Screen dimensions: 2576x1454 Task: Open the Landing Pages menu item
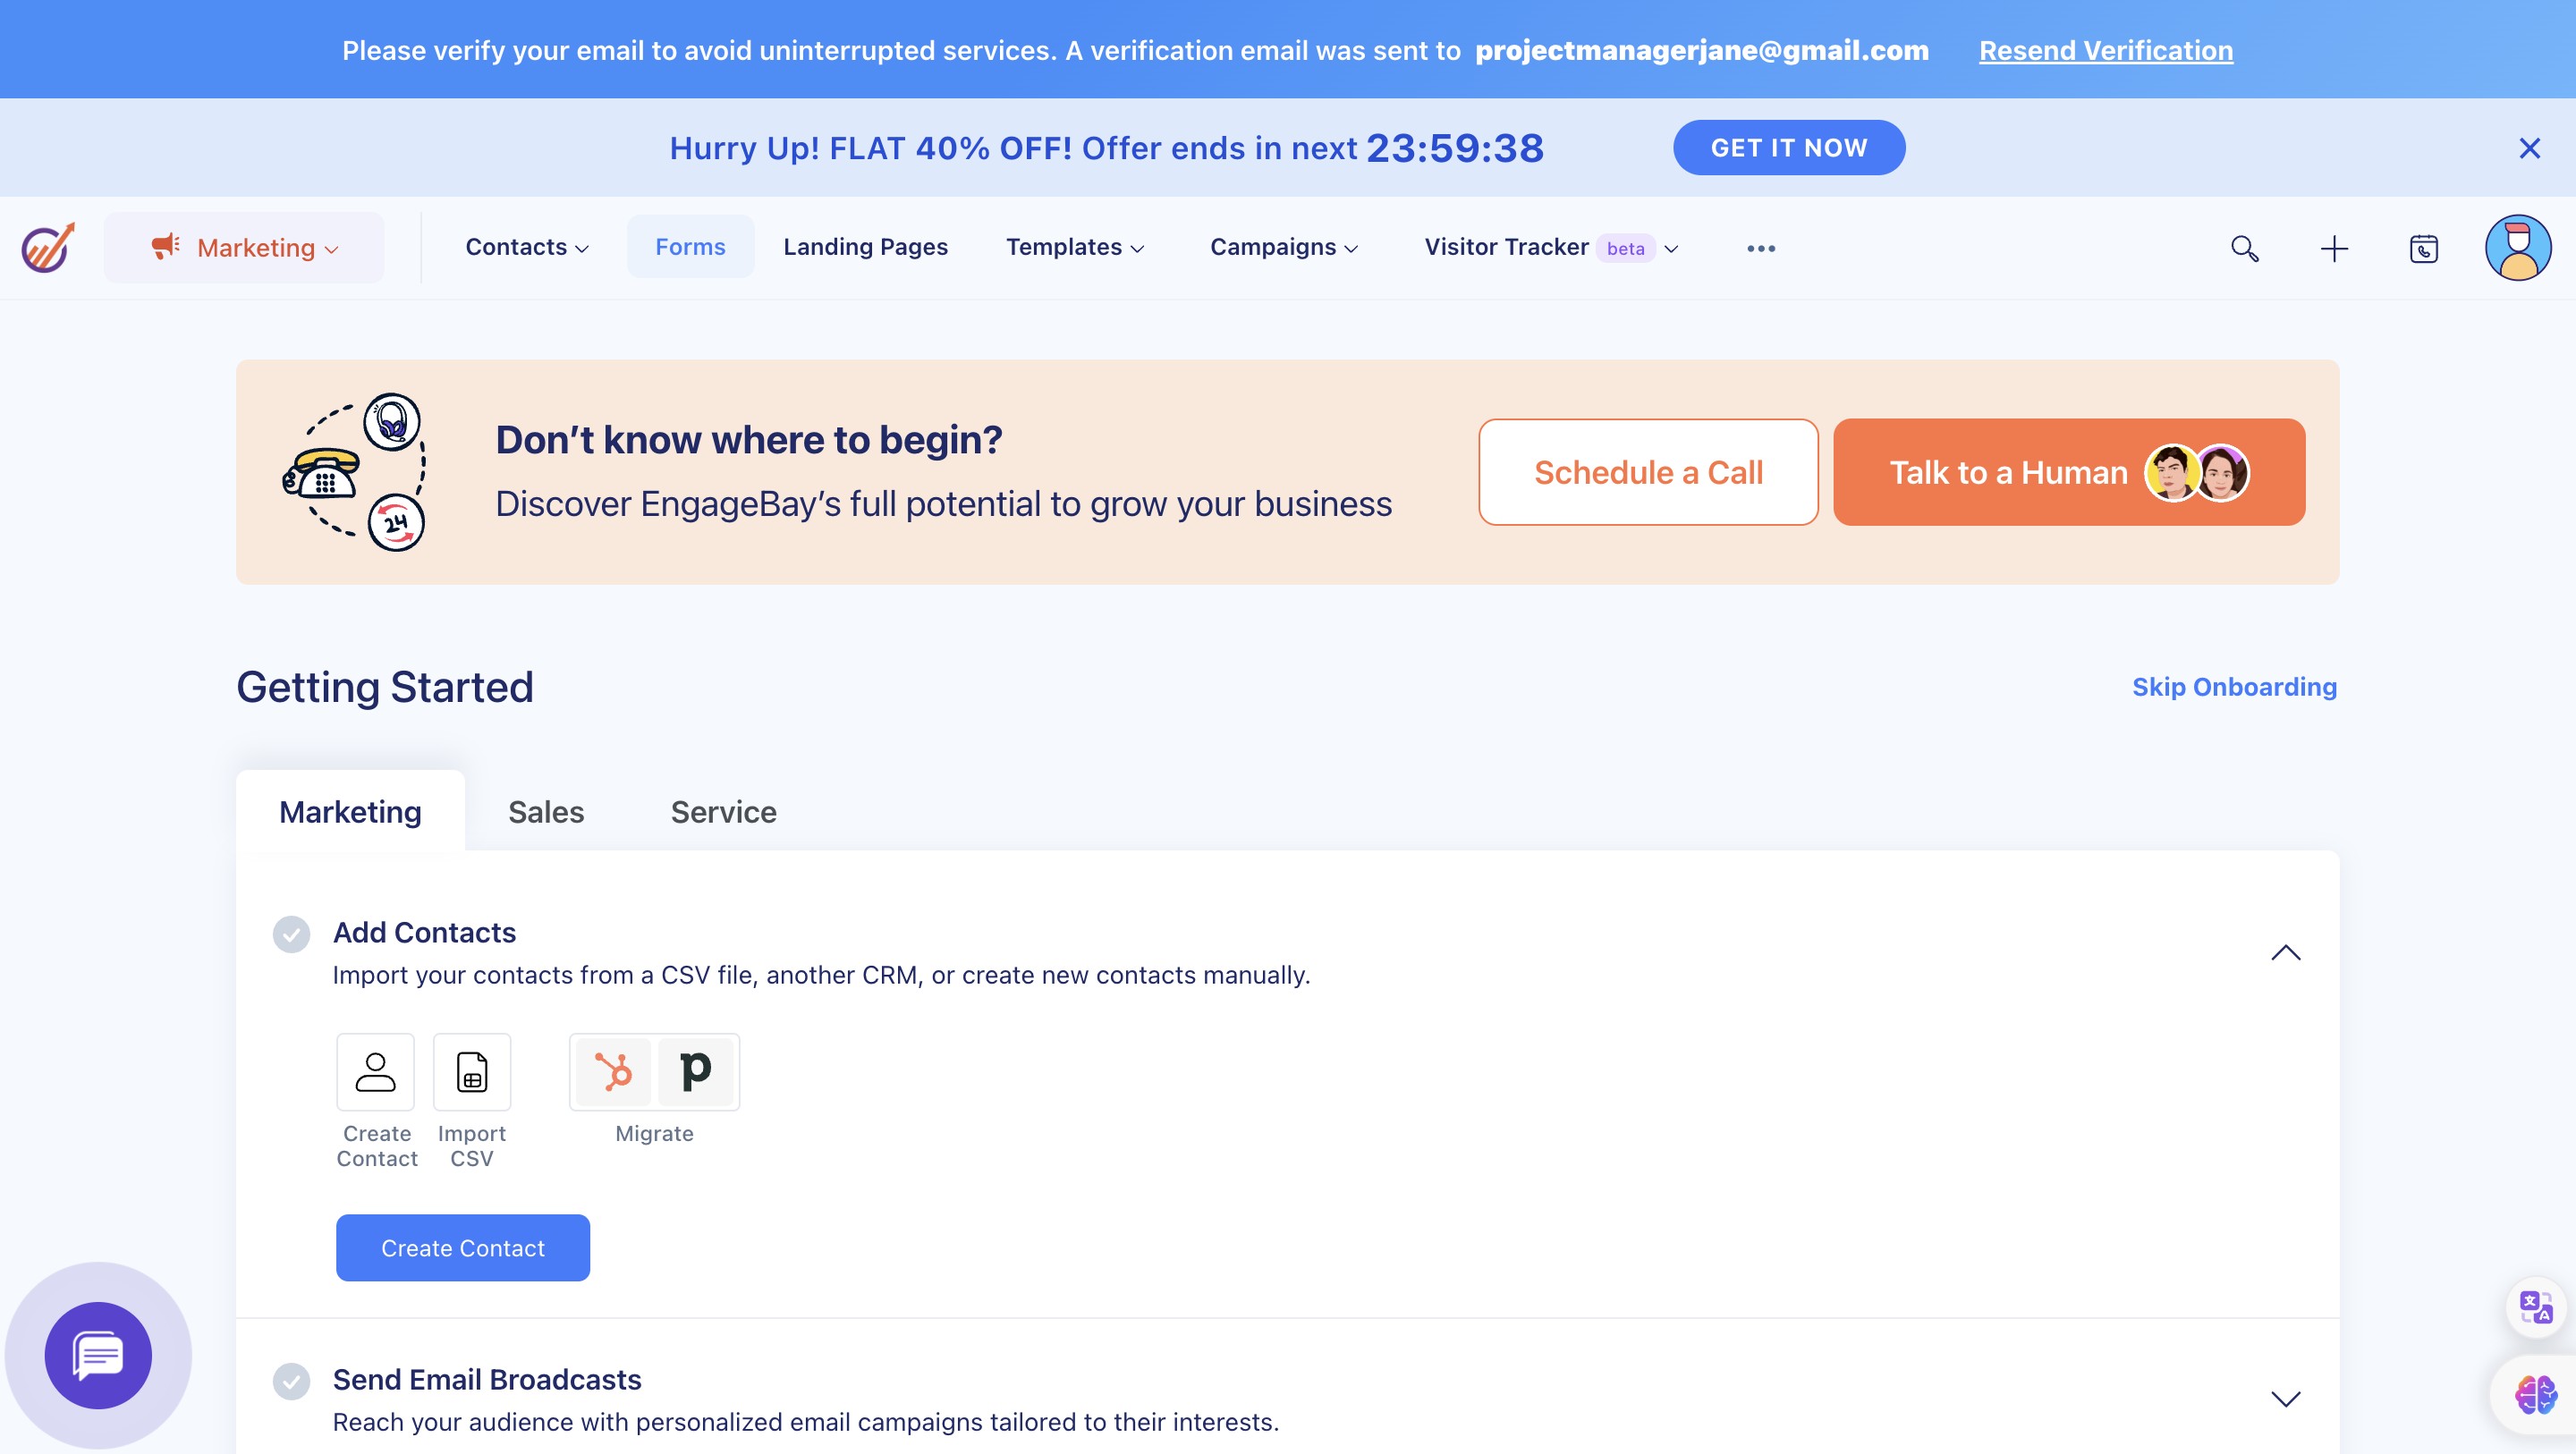point(865,247)
